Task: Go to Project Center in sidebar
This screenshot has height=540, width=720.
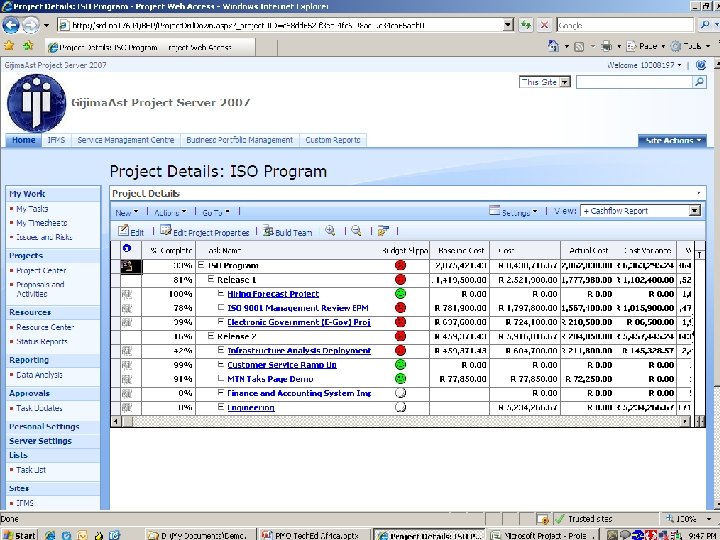Action: click(41, 270)
